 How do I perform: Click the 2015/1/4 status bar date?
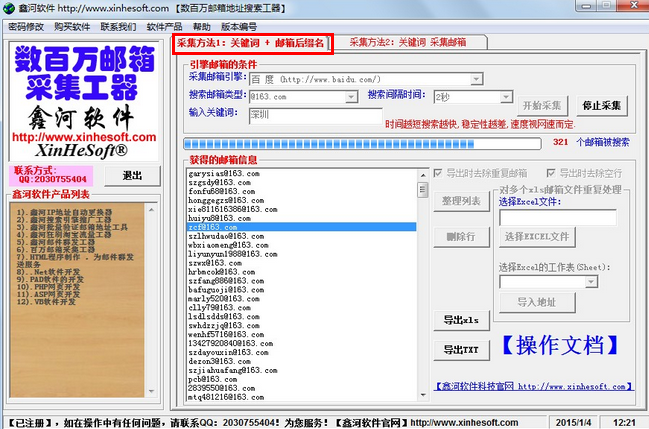click(x=573, y=422)
